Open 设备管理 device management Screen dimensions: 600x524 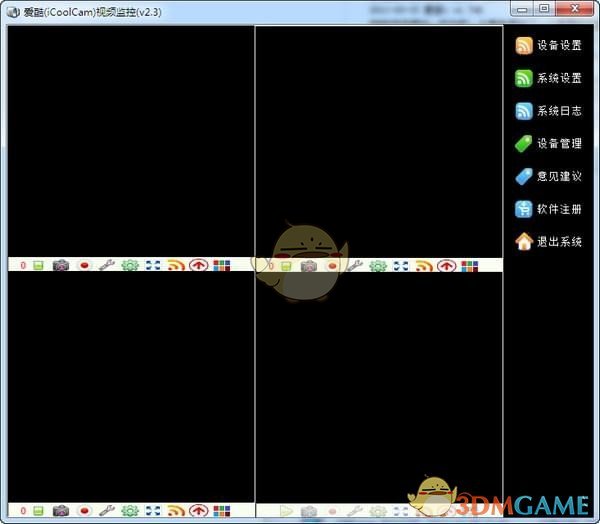(x=548, y=144)
